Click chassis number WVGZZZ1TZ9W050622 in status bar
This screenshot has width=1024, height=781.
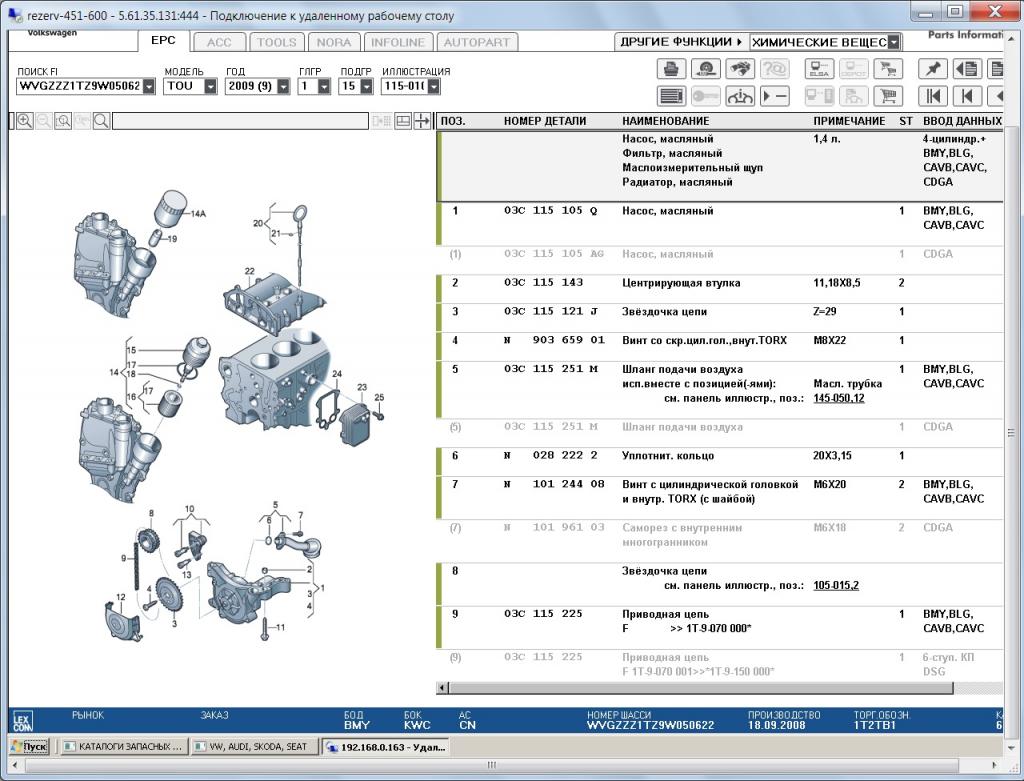[650, 725]
